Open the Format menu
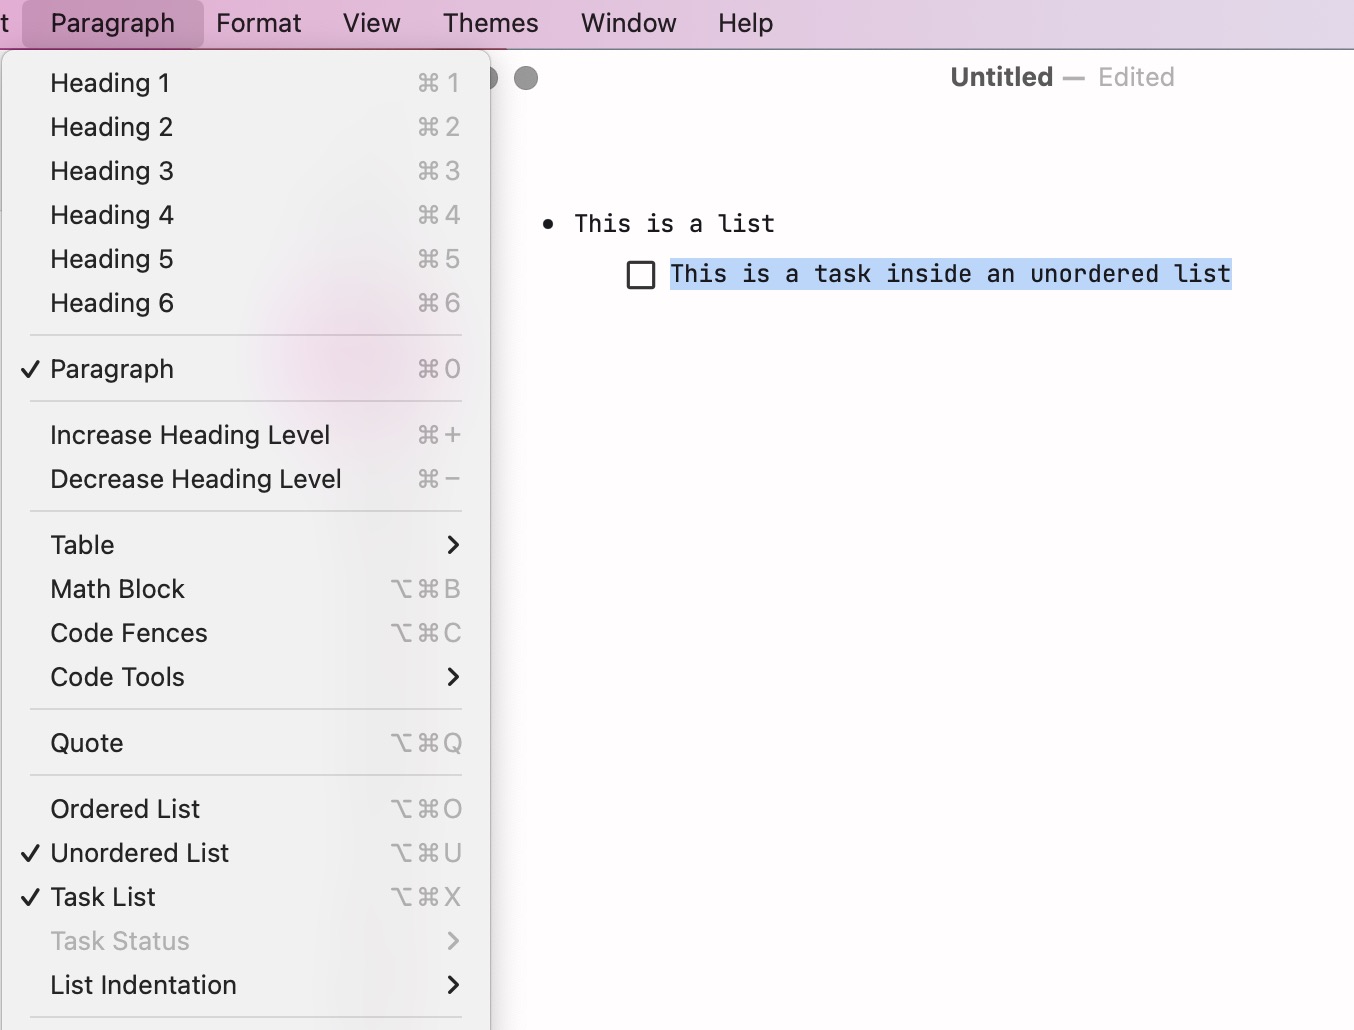This screenshot has height=1030, width=1354. (258, 23)
